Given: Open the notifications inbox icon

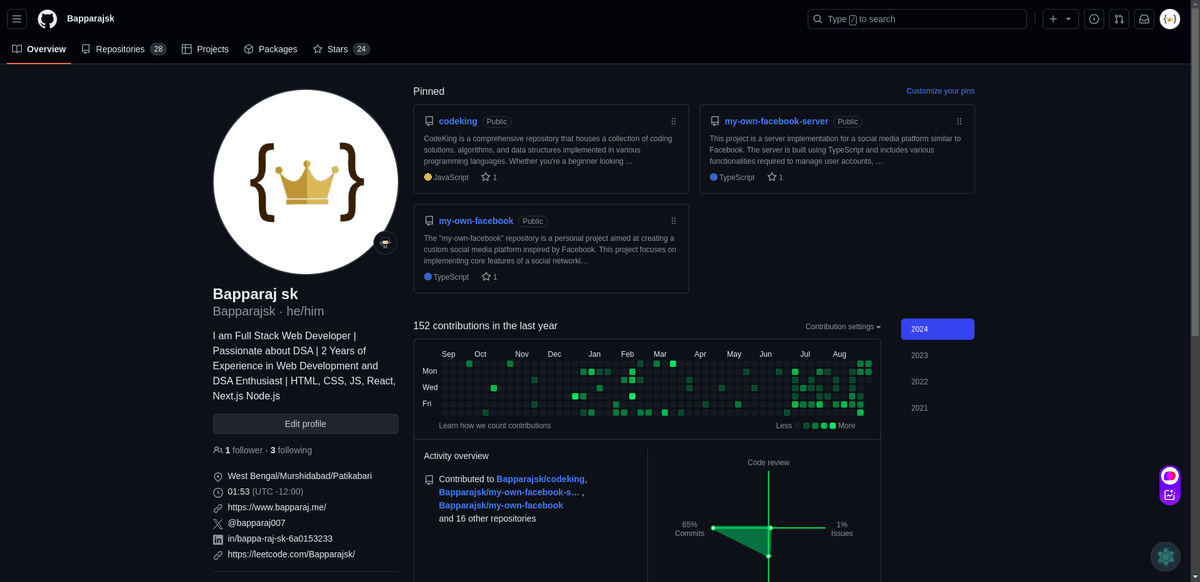Looking at the screenshot, I should (1144, 19).
